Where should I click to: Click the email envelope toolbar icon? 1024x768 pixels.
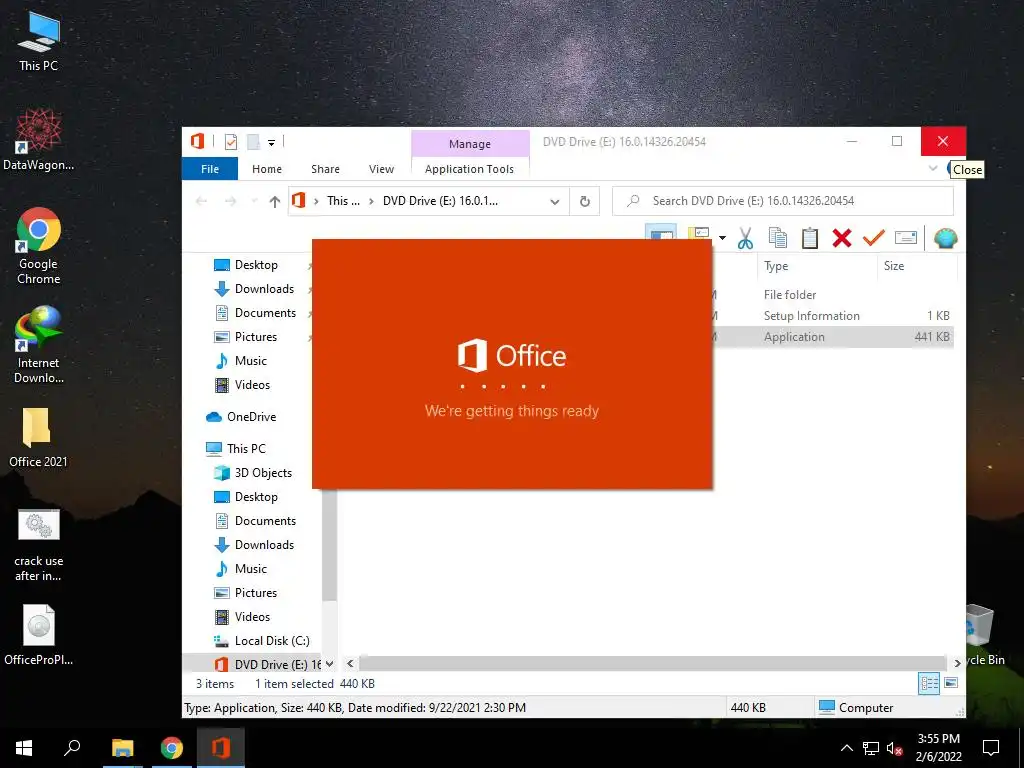(x=906, y=238)
